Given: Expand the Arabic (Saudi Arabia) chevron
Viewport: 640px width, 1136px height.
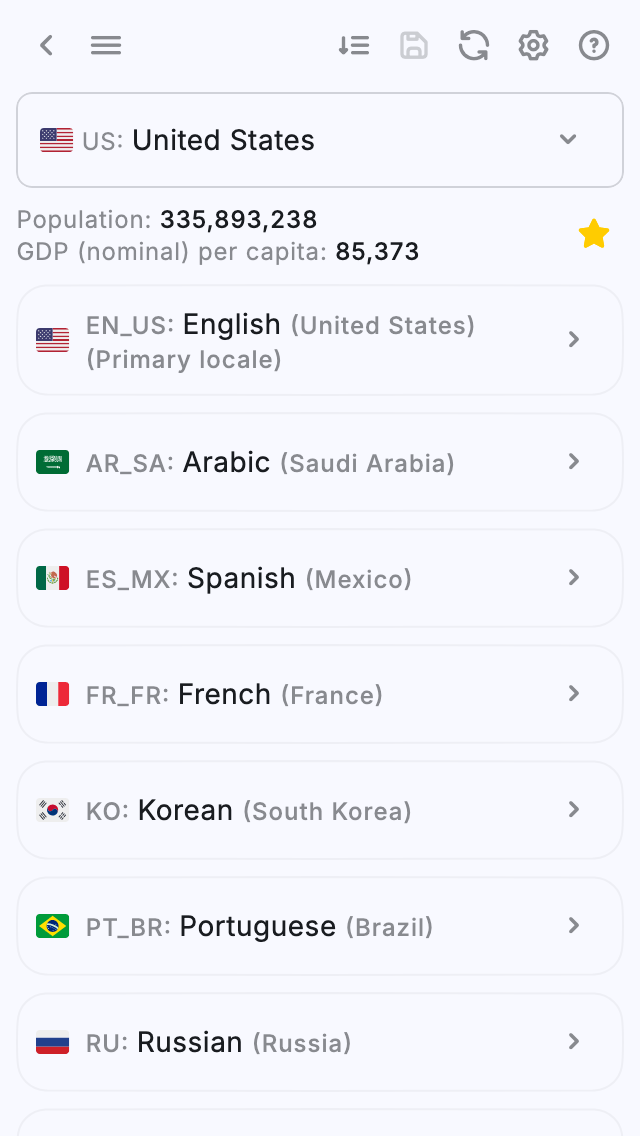Looking at the screenshot, I should [574, 461].
